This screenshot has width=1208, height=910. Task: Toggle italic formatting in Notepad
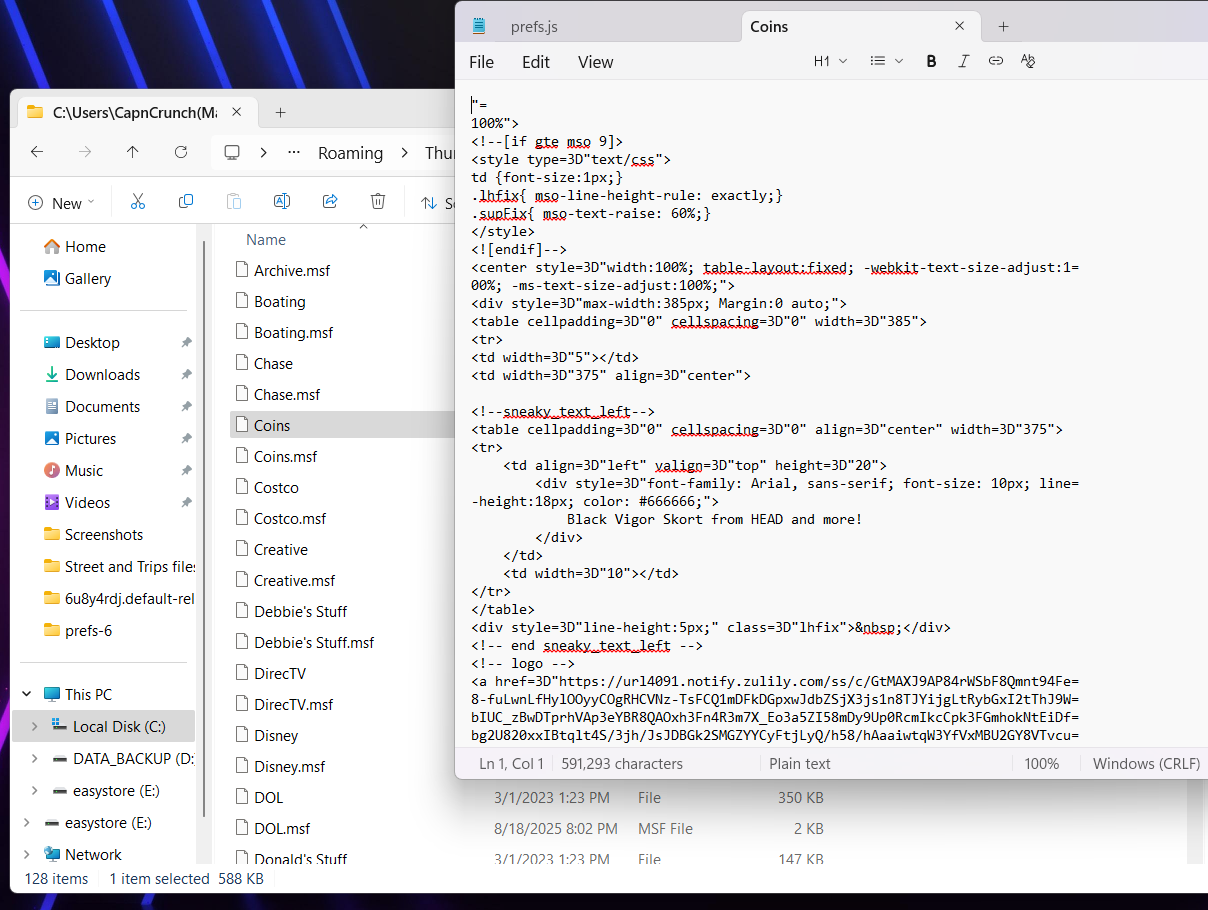click(x=963, y=61)
